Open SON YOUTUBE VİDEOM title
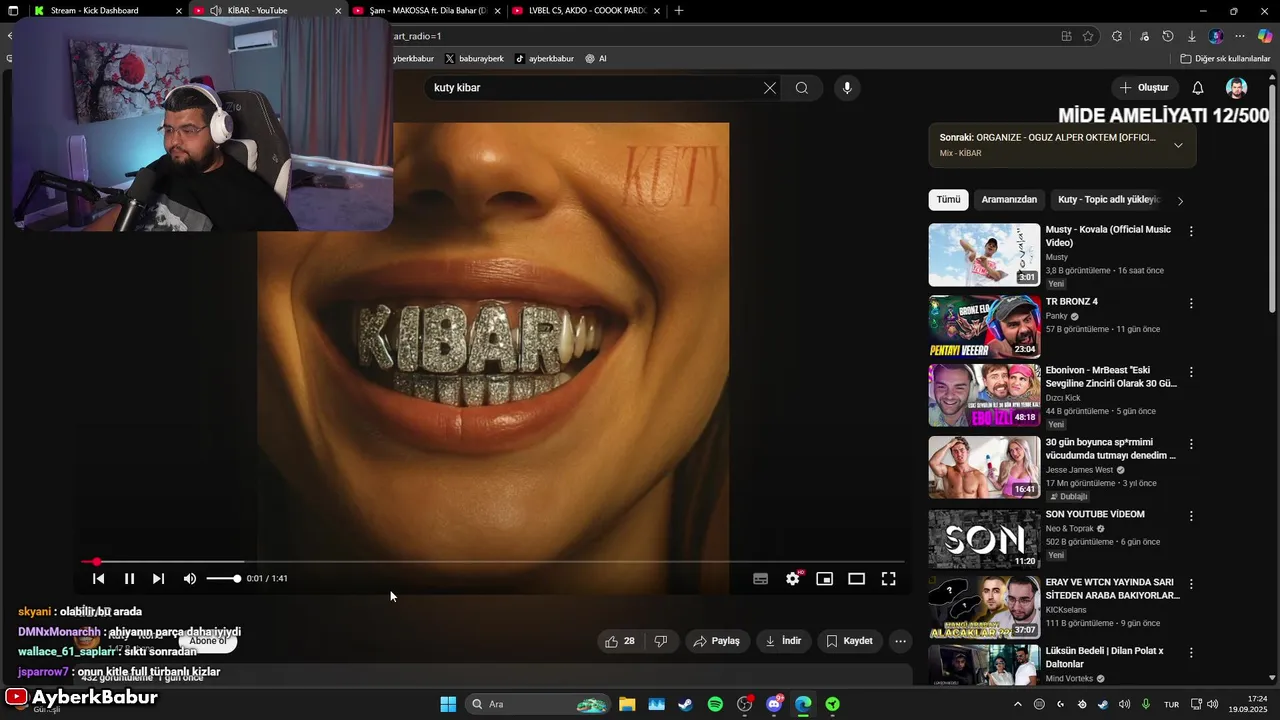The width and height of the screenshot is (1280, 720). 1095,514
